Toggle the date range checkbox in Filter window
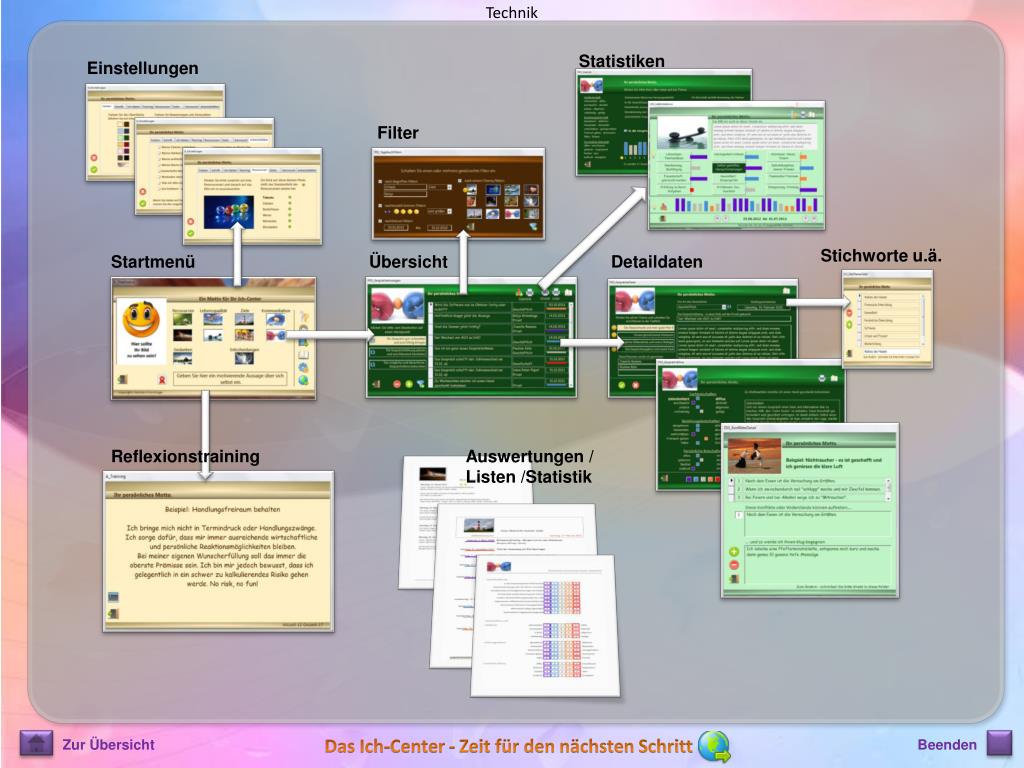 coord(381,221)
